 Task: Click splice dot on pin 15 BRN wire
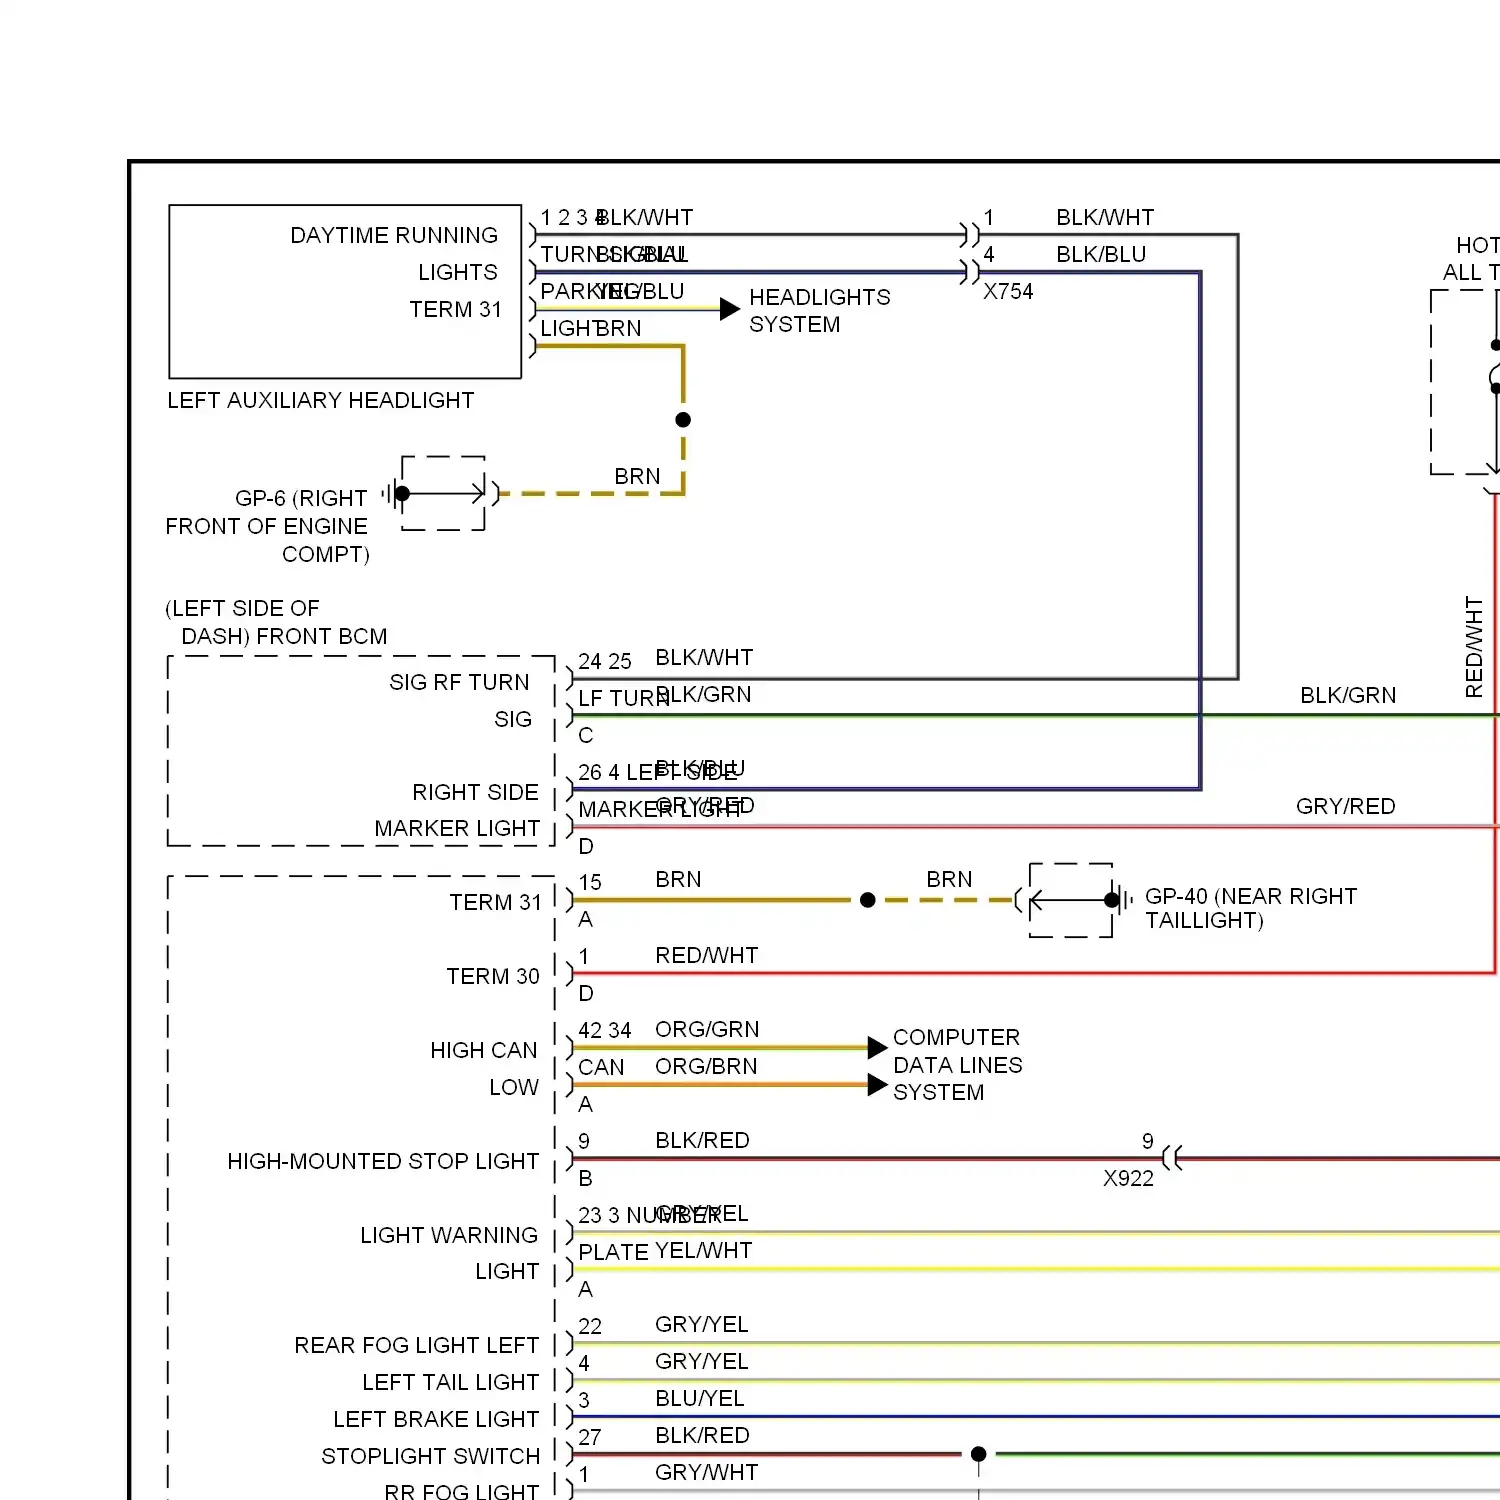coord(868,900)
